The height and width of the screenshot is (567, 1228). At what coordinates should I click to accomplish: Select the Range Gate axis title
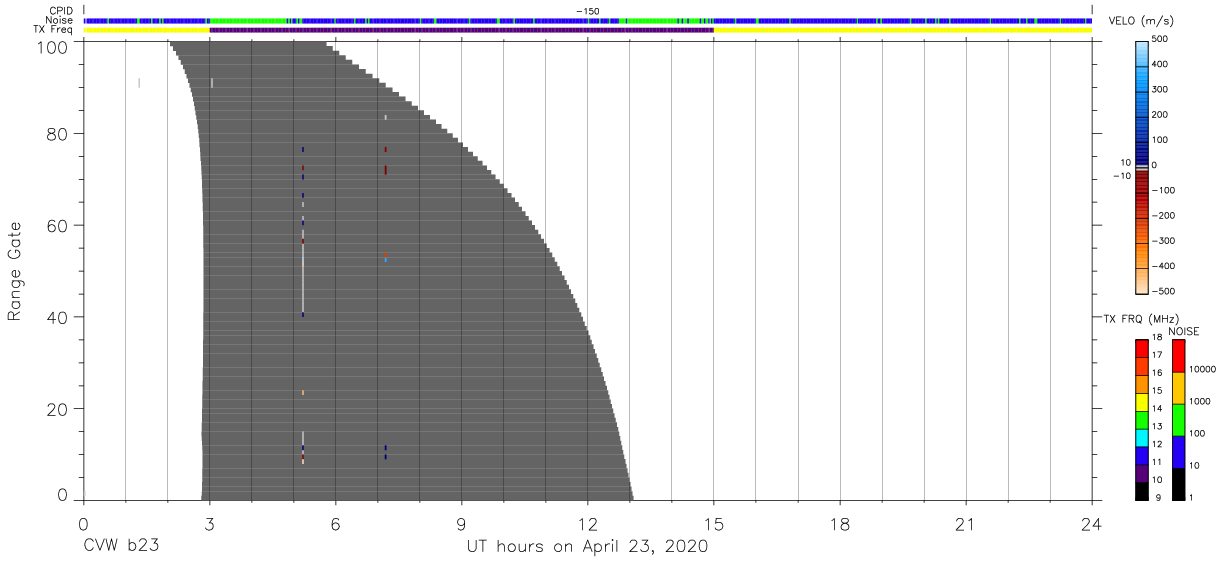(15, 270)
